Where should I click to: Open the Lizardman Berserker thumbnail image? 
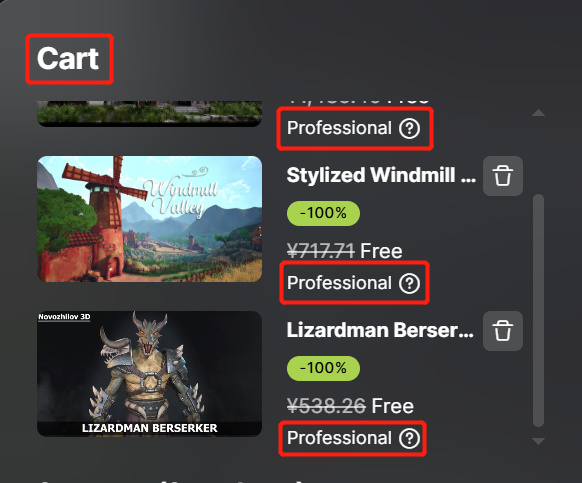click(x=150, y=373)
